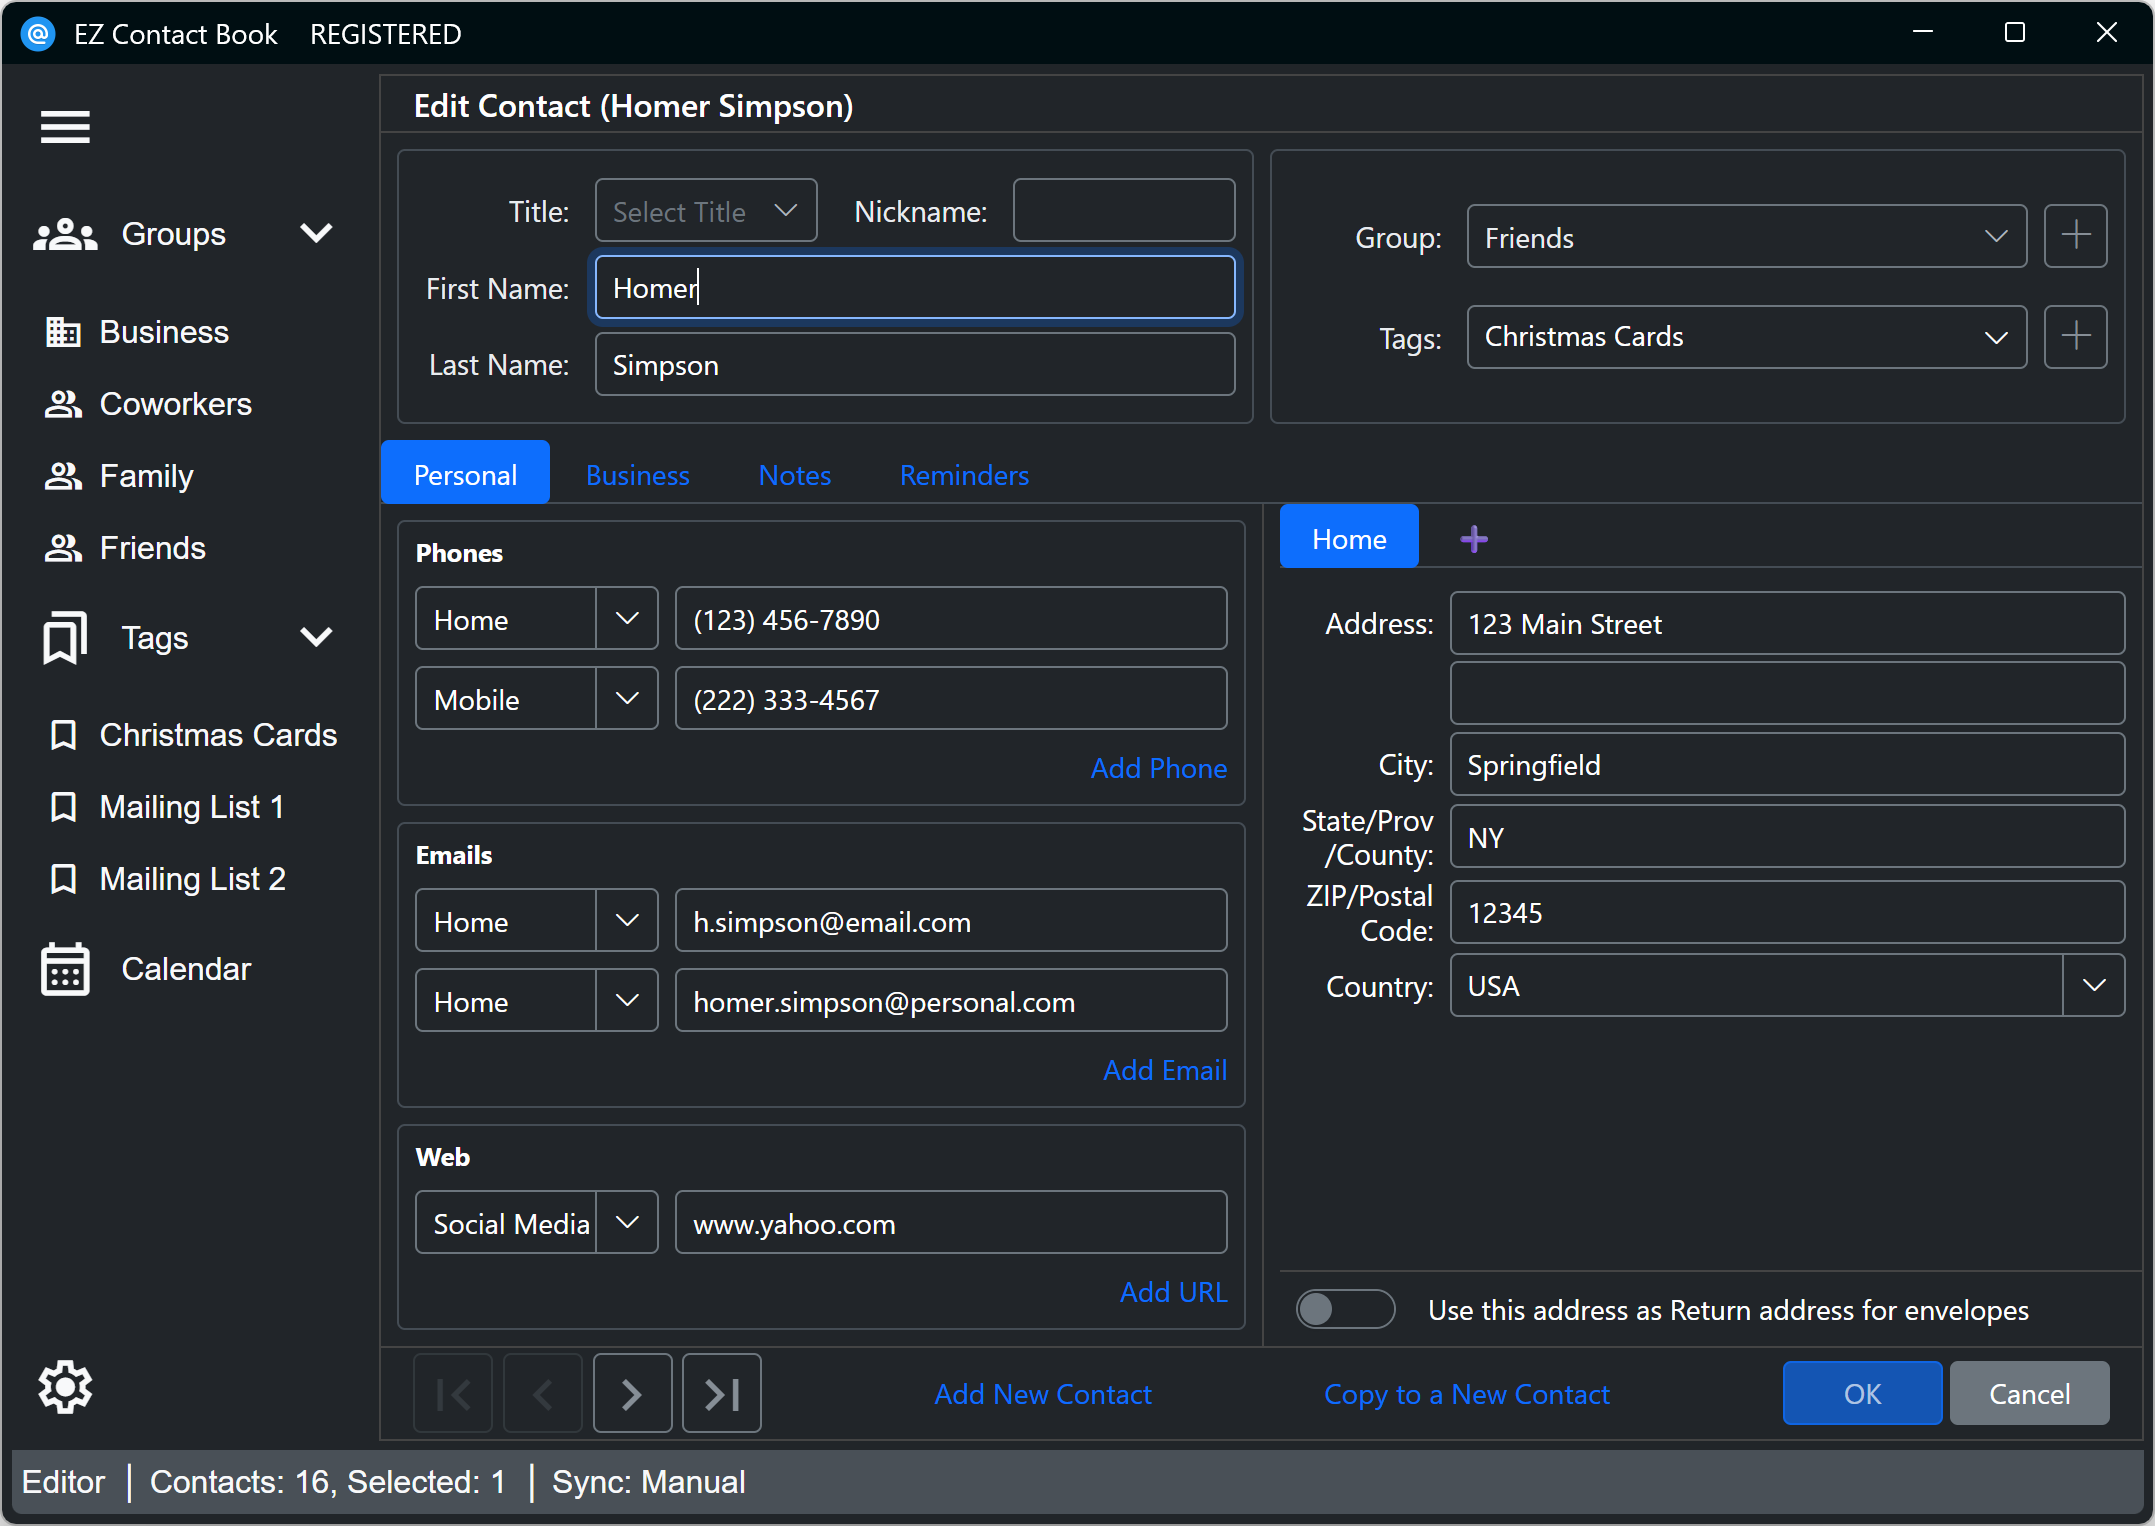
Task: Open the Select Title dropdown
Action: tap(705, 211)
